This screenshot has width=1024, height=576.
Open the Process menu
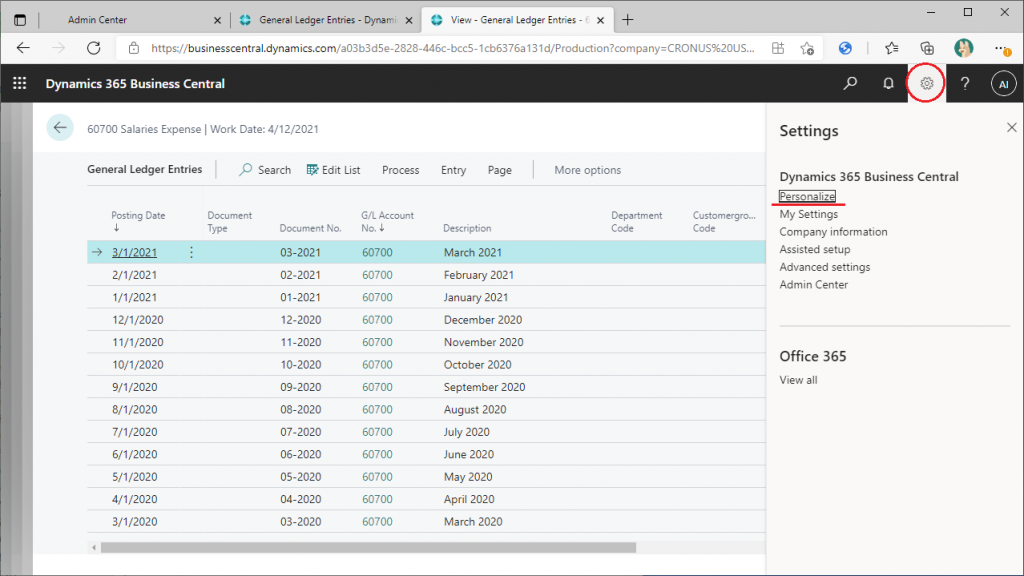[x=400, y=170]
